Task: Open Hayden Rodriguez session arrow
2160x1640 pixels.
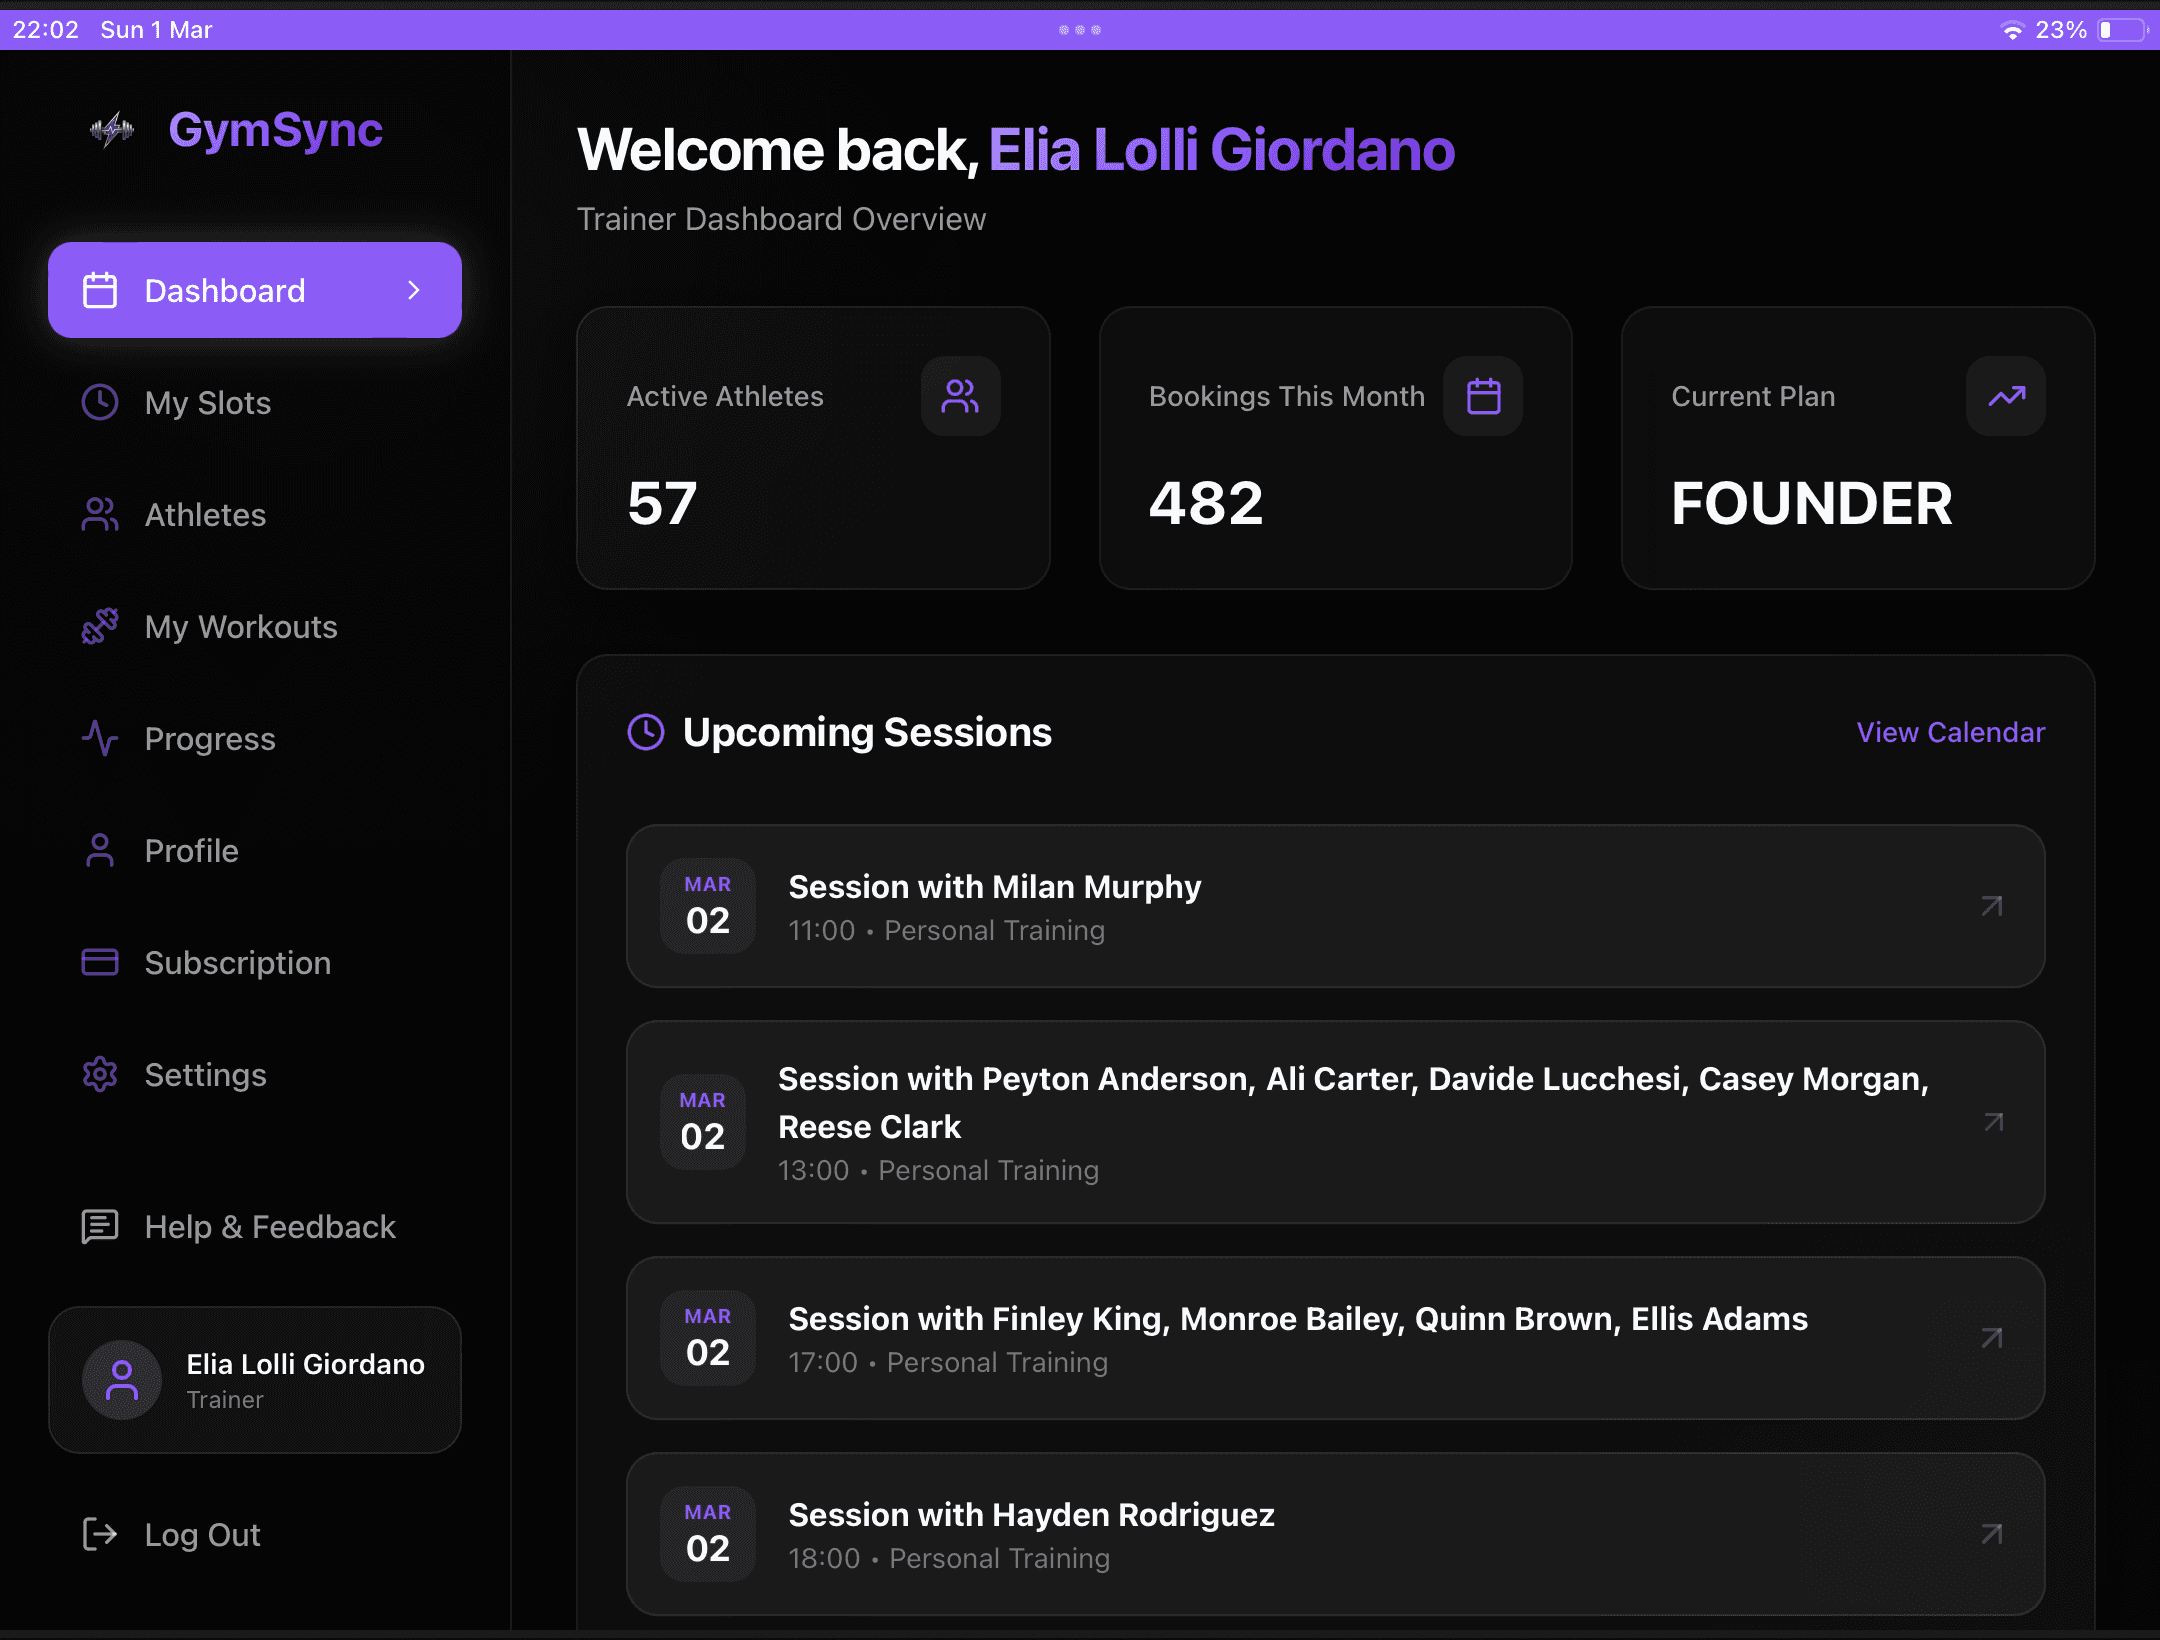Action: (1991, 1534)
